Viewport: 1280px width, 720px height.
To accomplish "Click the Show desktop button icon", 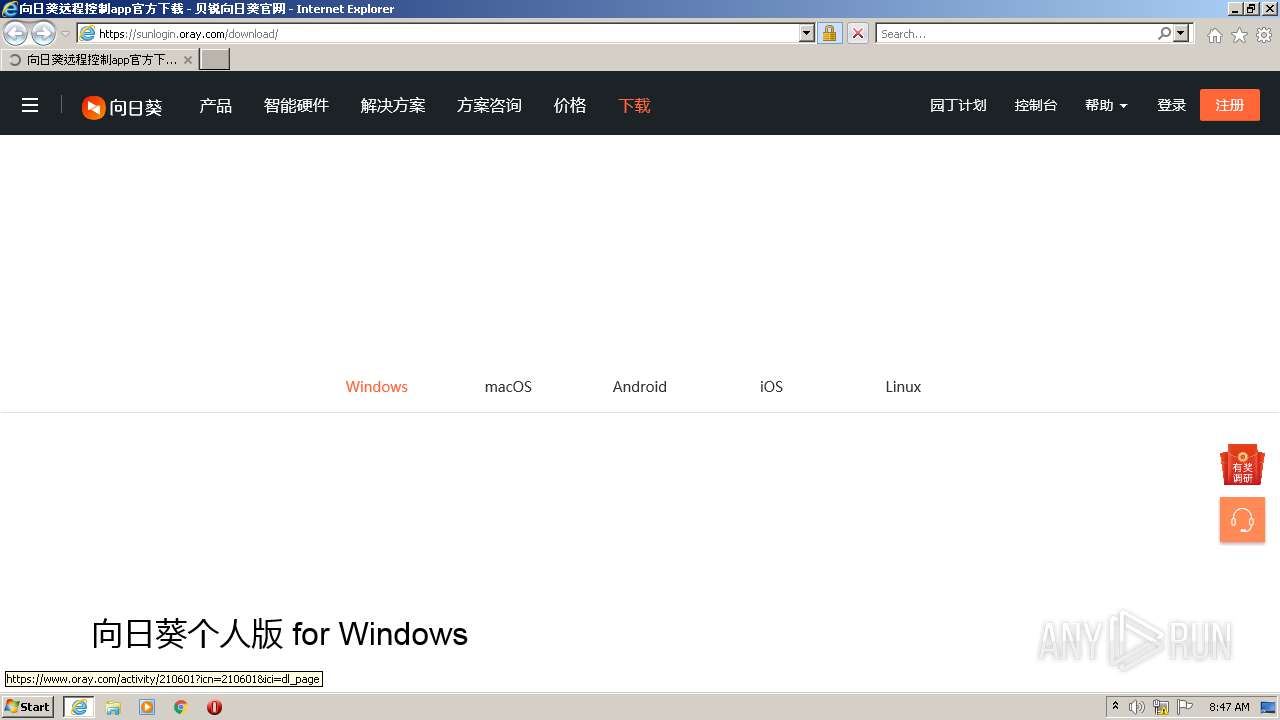I will pyautogui.click(x=1268, y=707).
